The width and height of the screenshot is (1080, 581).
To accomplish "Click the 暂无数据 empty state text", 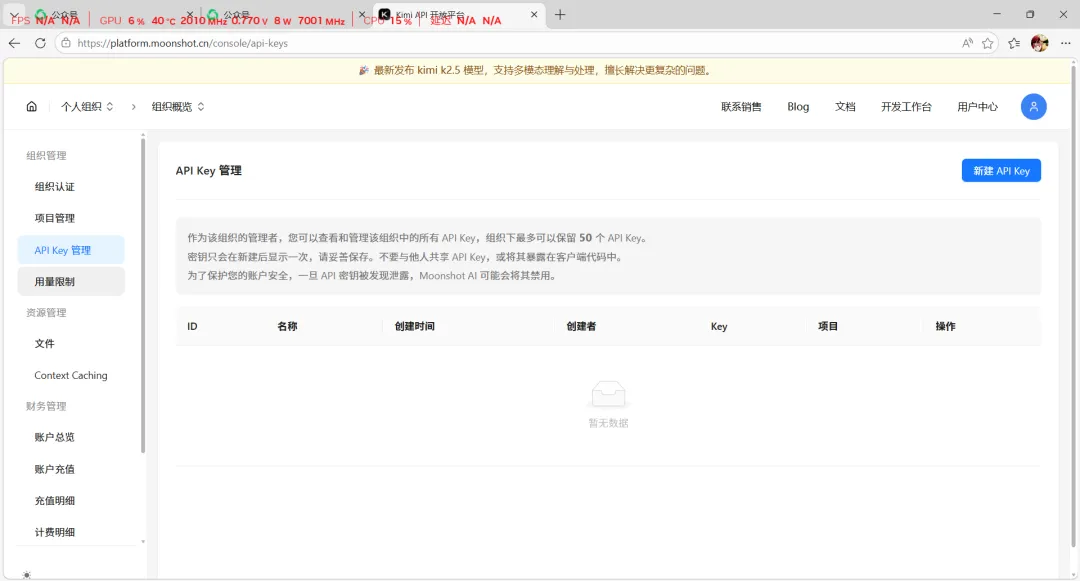I will 608,423.
